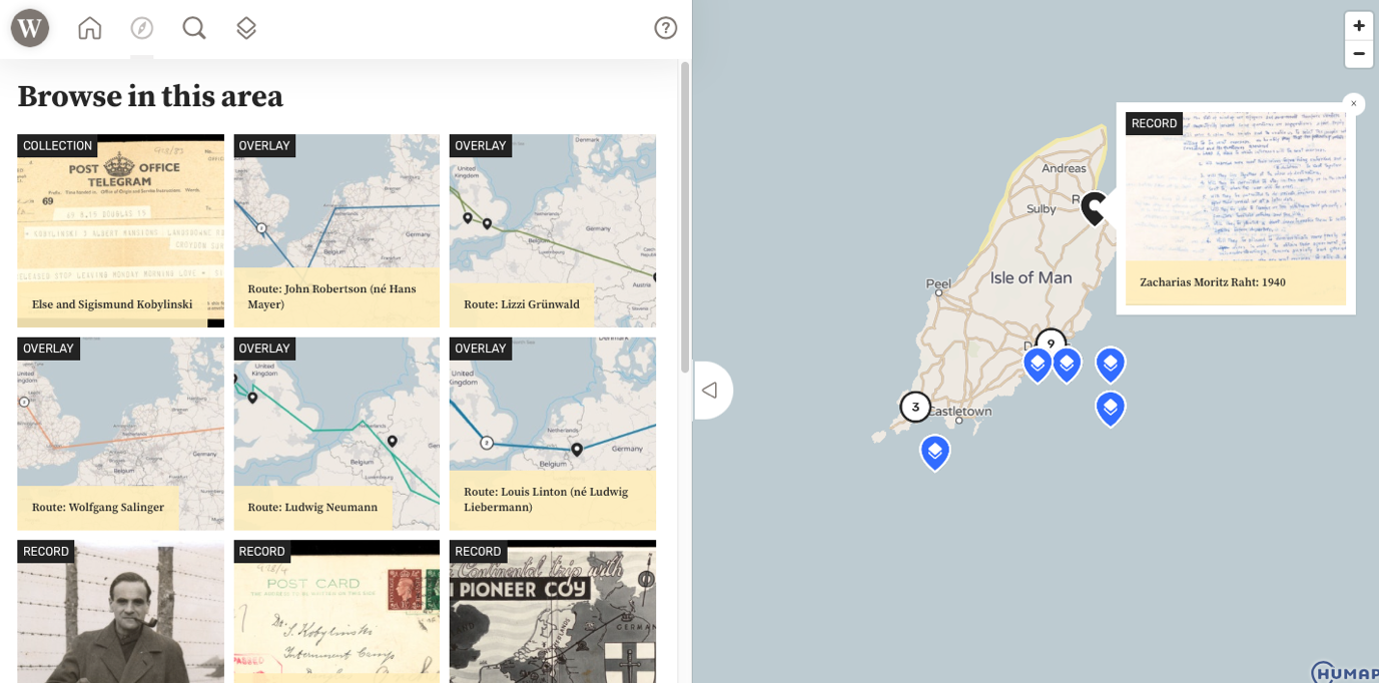This screenshot has width=1384, height=687.
Task: Open Route: Louis Linton overlay card
Action: [x=553, y=434]
